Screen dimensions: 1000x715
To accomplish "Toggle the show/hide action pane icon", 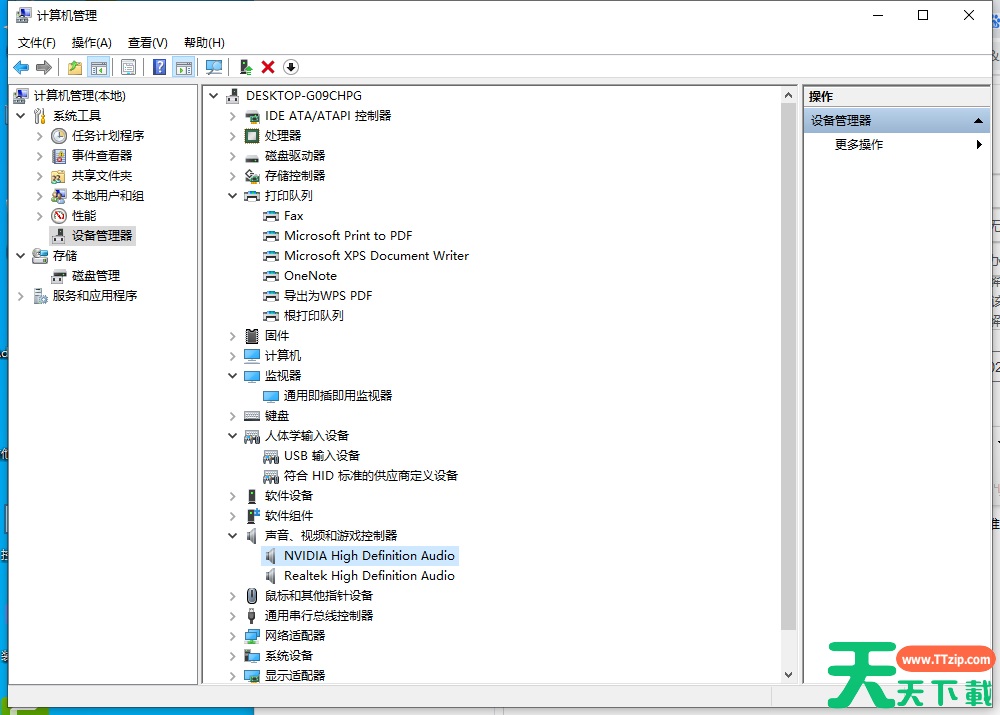I will [x=183, y=67].
